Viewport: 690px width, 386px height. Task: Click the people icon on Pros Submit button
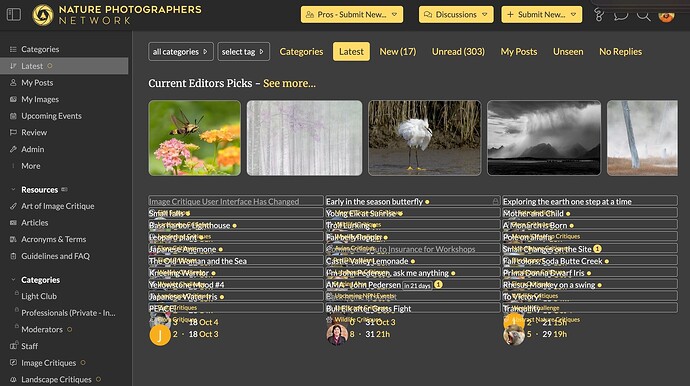tap(310, 15)
